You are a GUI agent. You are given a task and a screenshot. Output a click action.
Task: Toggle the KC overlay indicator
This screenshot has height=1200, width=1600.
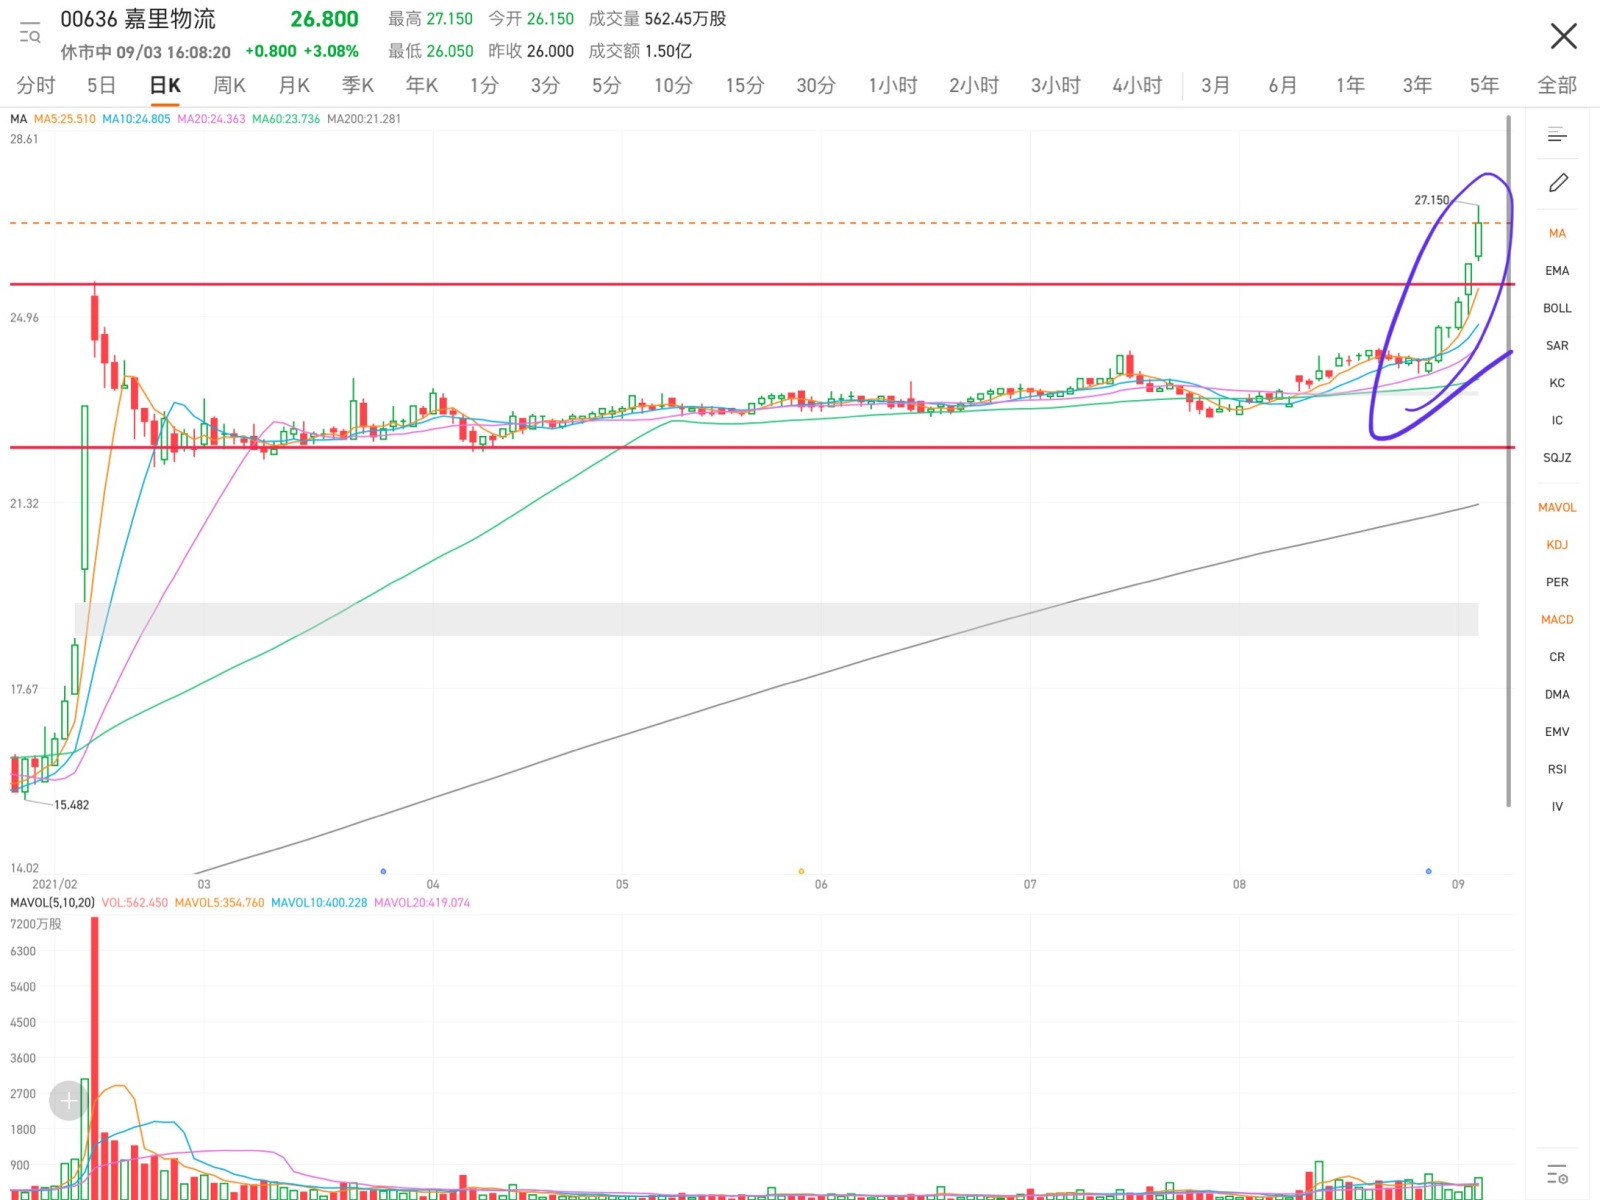[x=1557, y=383]
